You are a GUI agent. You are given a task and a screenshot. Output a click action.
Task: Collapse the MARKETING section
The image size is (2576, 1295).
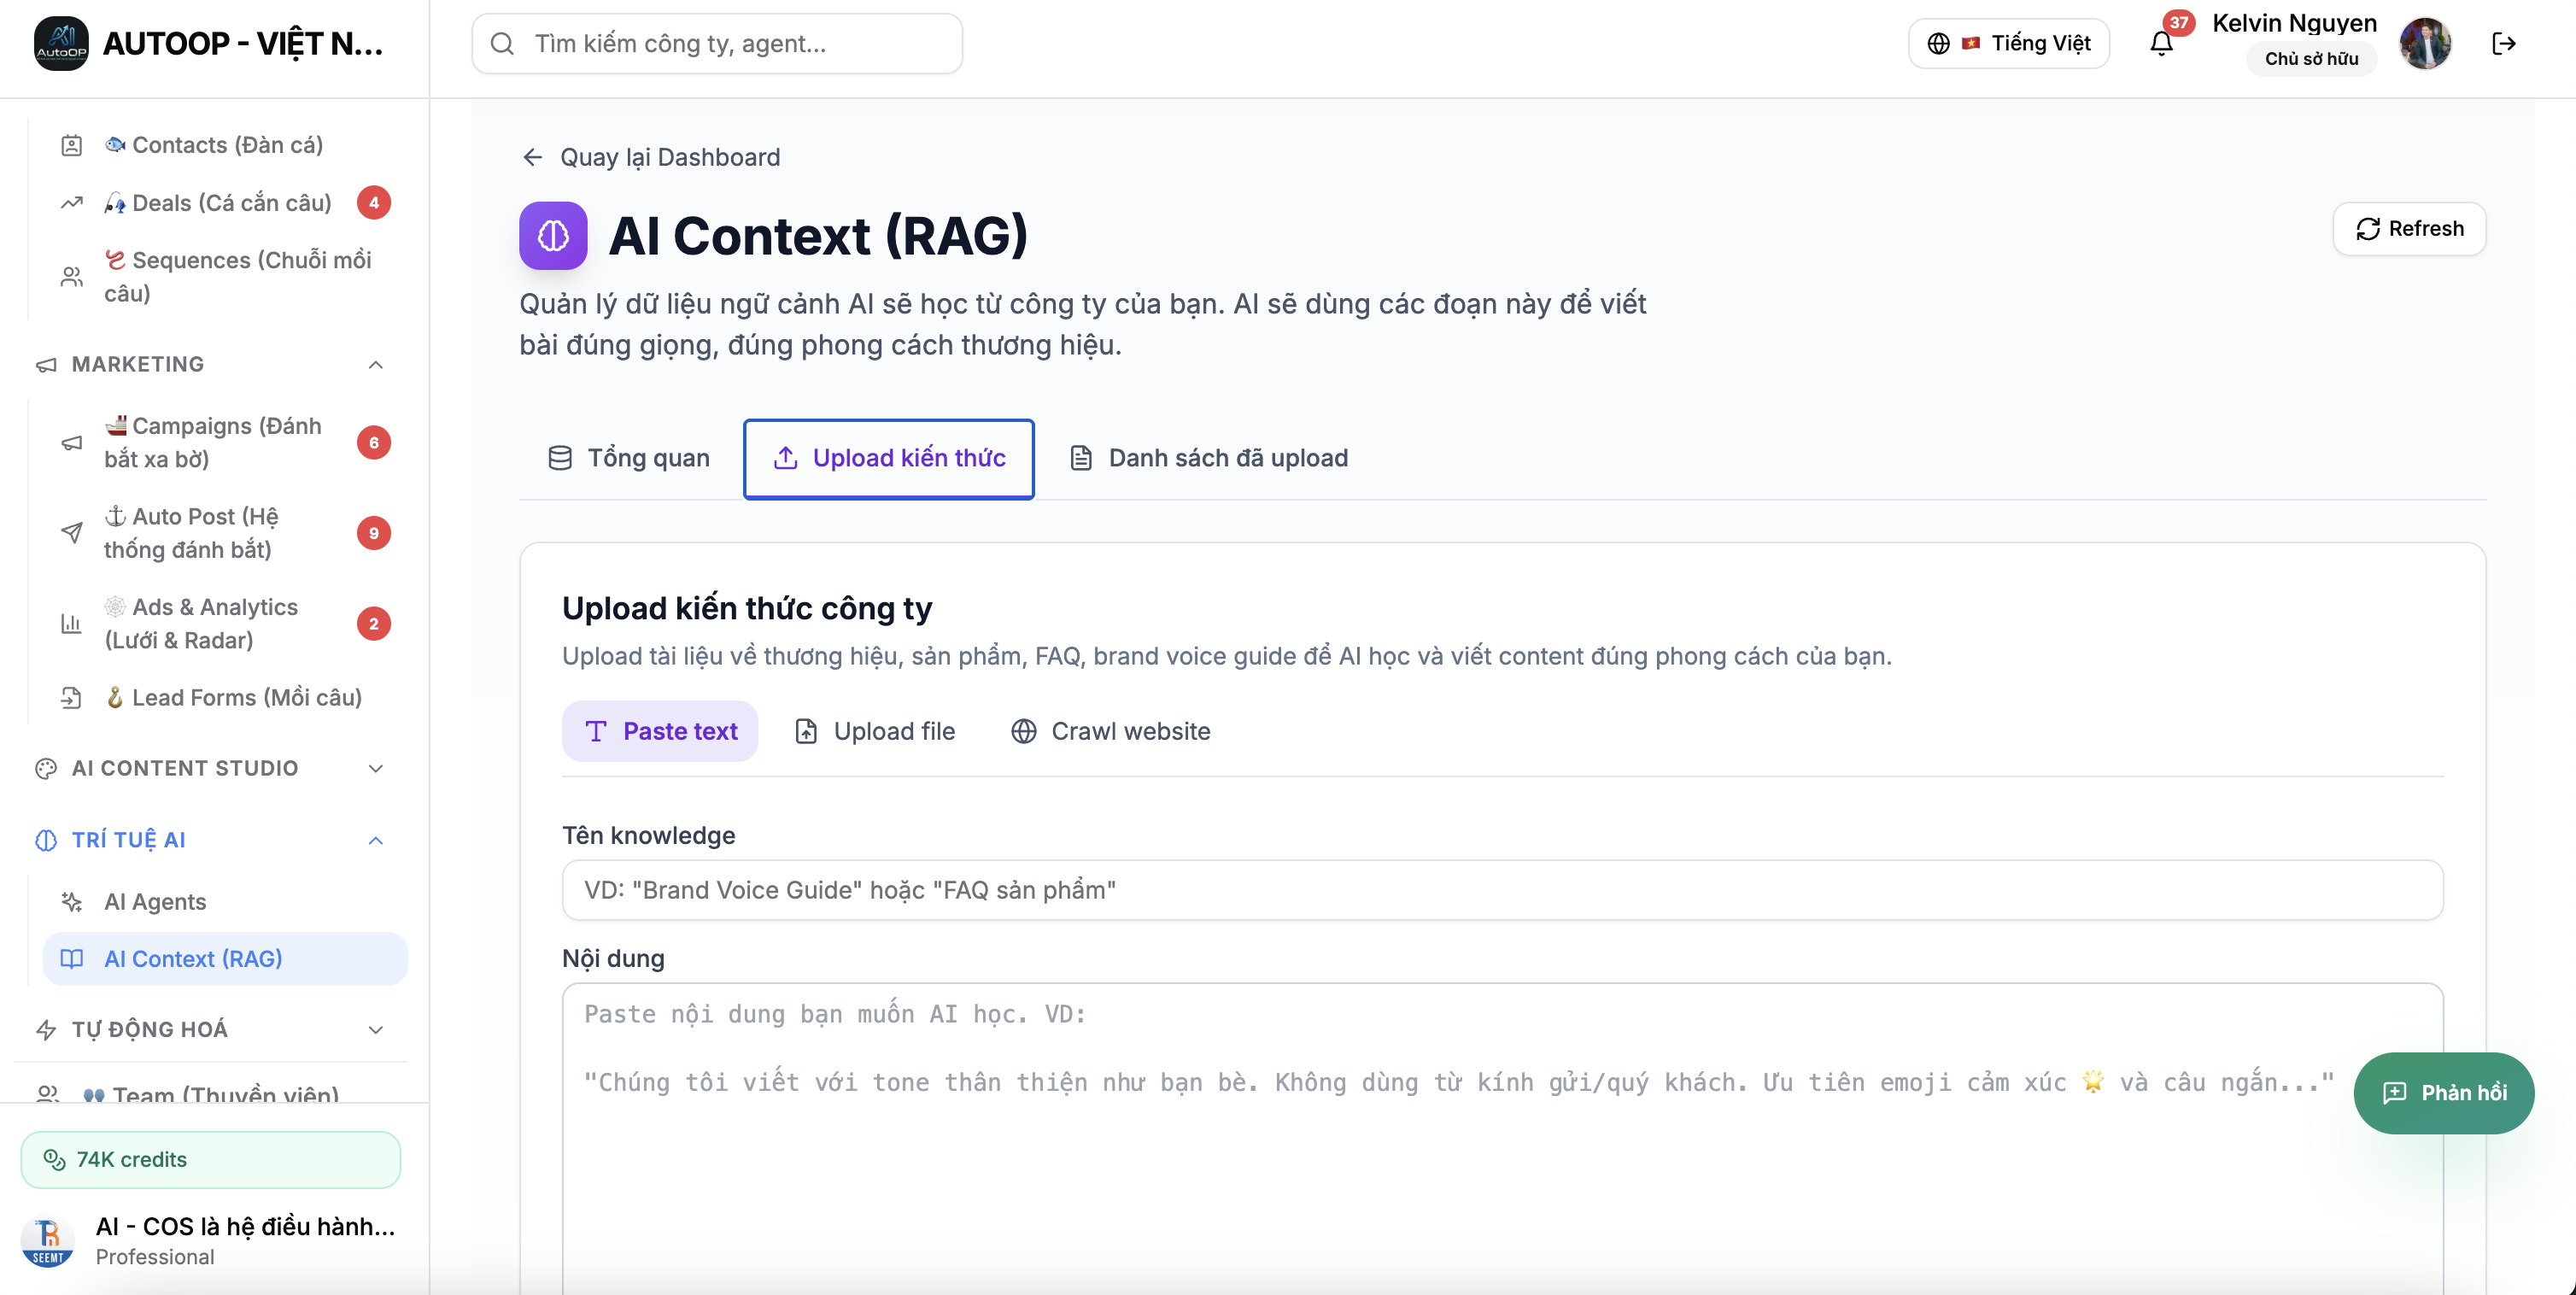376,365
